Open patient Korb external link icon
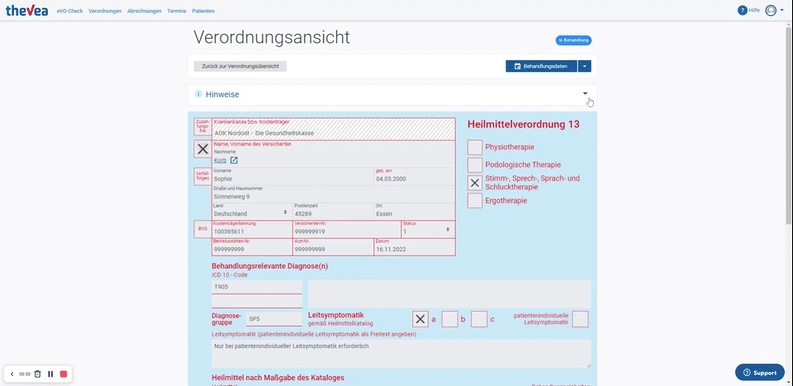This screenshot has width=793, height=386. pos(234,160)
